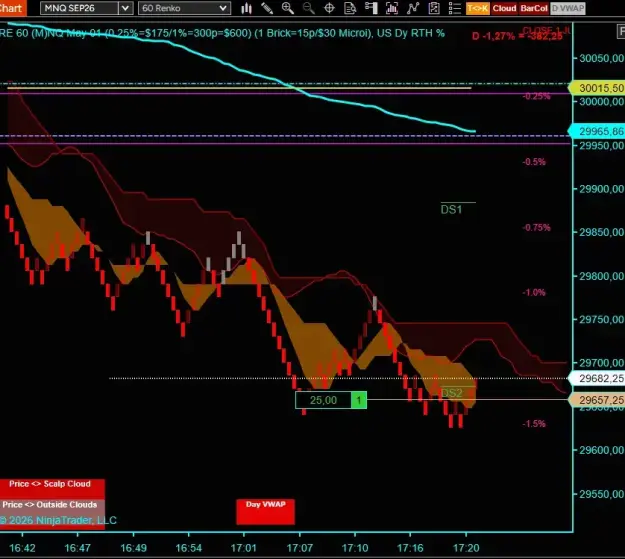625x559 pixels.
Task: Click the zoom in magnifier icon
Action: [287, 8]
